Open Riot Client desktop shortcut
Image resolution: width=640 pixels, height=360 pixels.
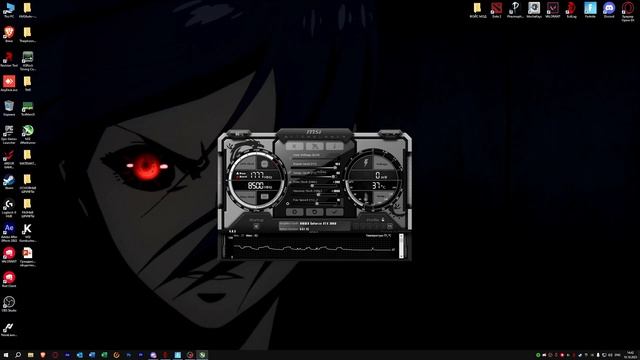(9, 279)
